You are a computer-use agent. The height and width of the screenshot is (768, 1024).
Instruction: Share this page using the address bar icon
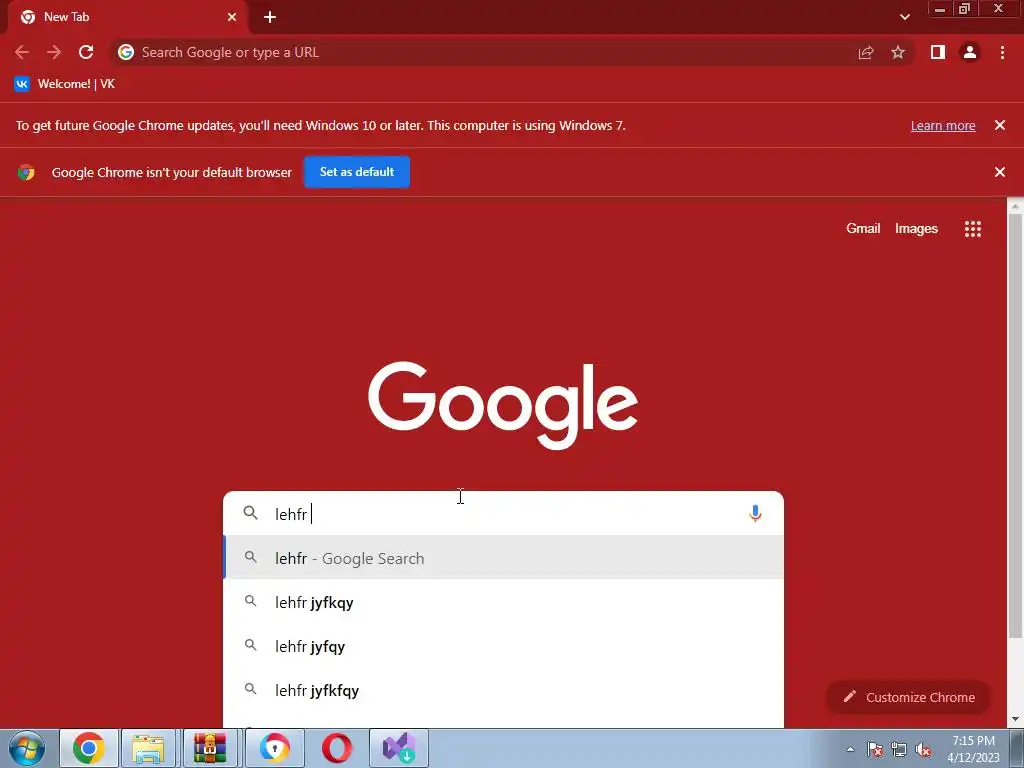(866, 53)
